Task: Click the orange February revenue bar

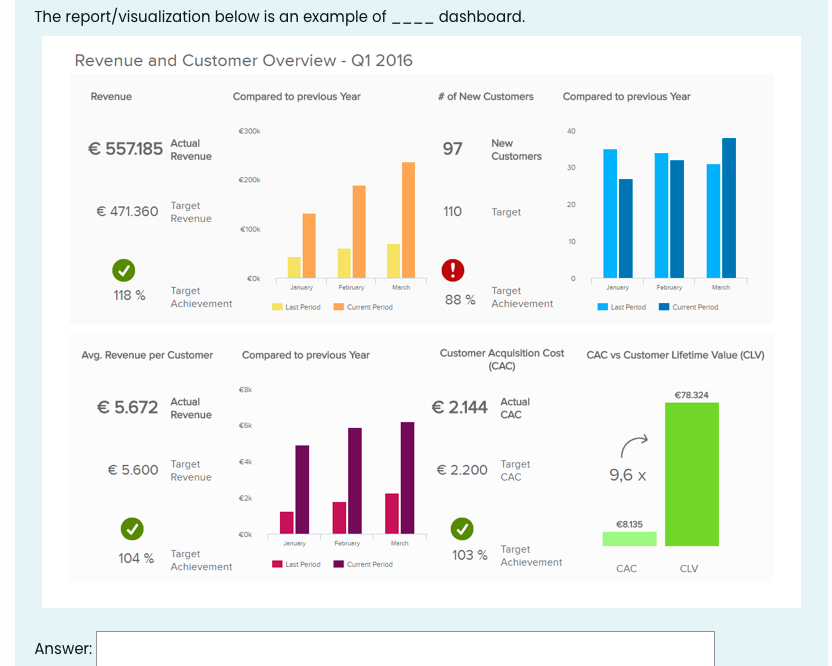Action: 359,231
